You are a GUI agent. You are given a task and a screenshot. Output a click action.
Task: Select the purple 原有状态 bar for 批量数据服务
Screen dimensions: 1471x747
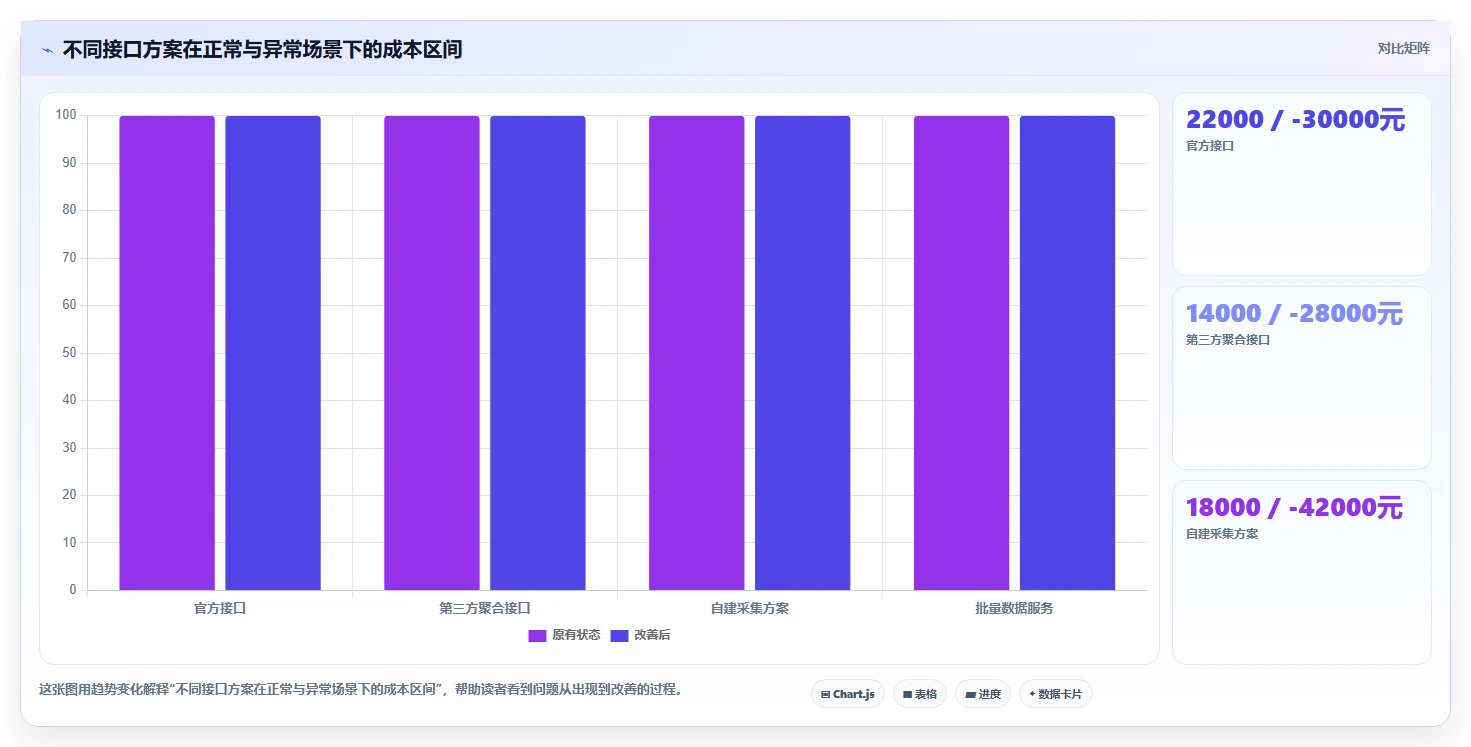tap(962, 353)
